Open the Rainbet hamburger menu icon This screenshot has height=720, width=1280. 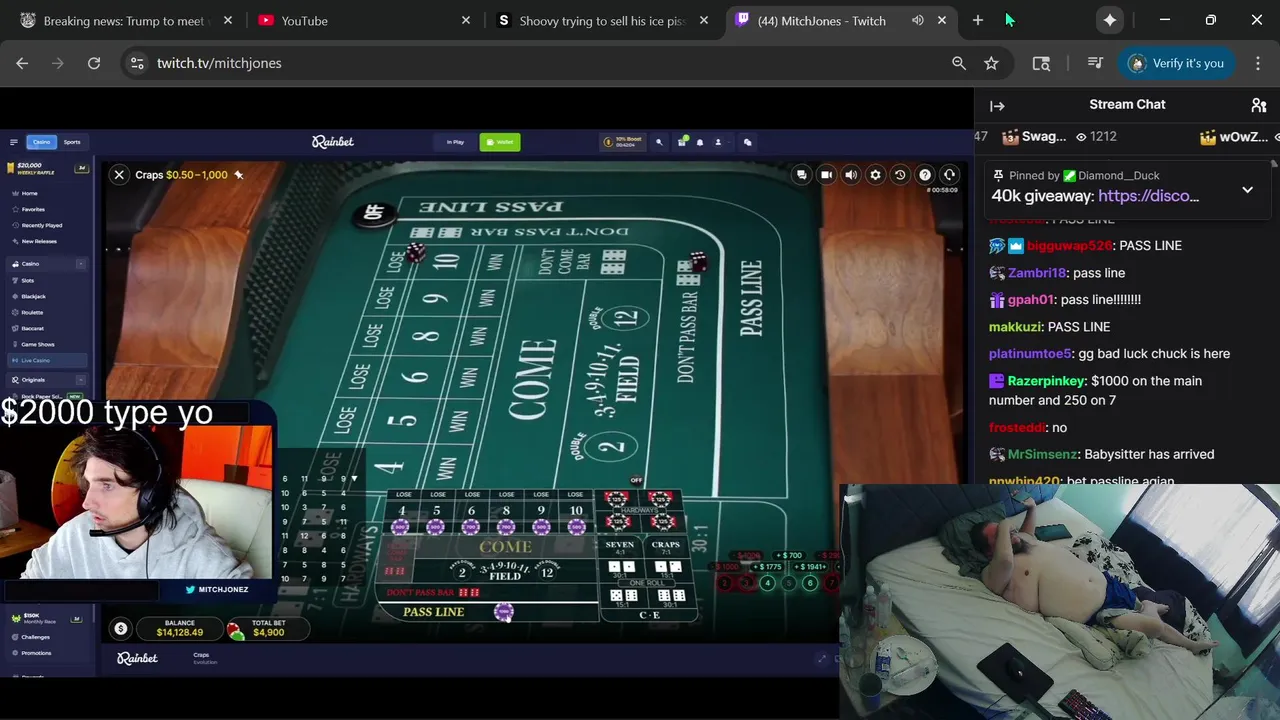pos(14,142)
